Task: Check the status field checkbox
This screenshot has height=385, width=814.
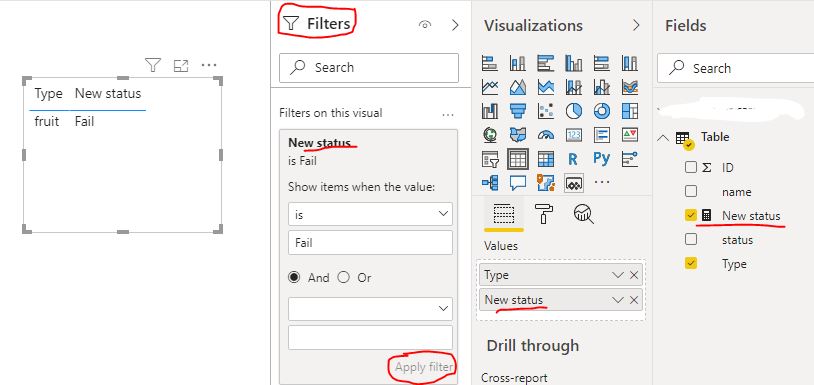Action: pos(690,239)
